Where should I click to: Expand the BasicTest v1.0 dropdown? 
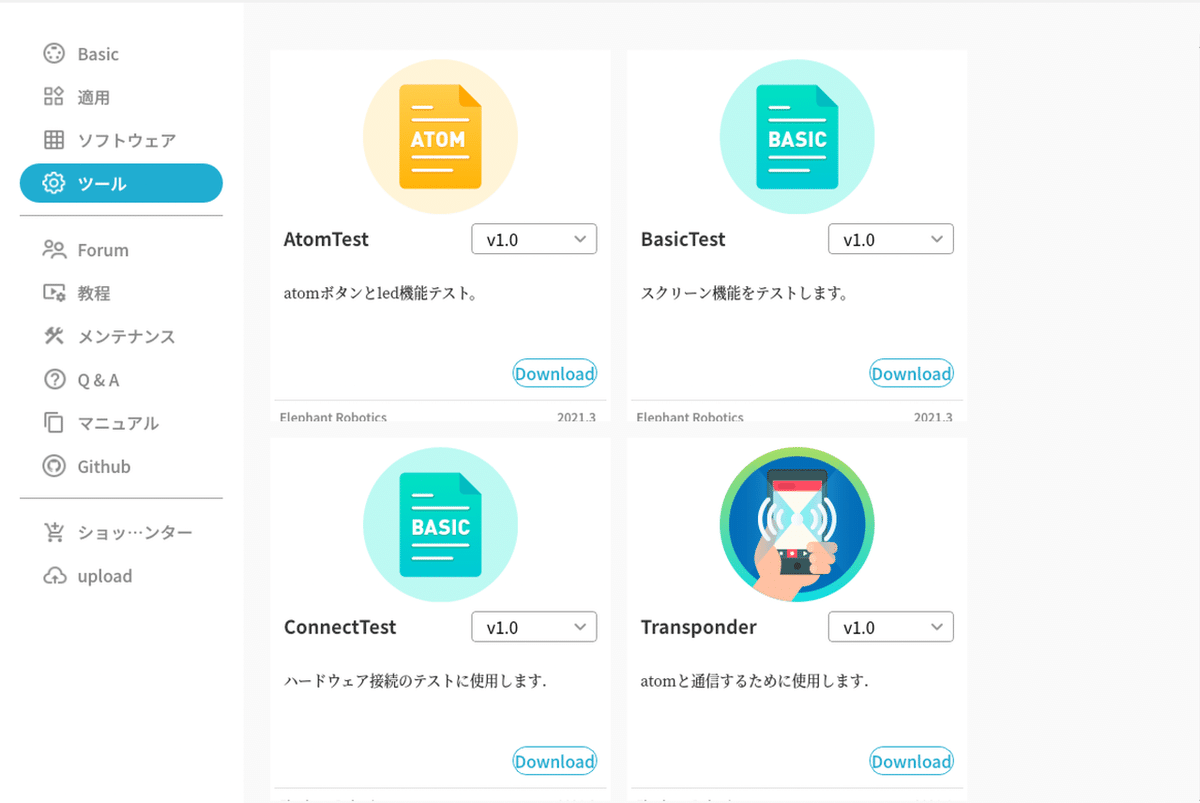tap(890, 239)
